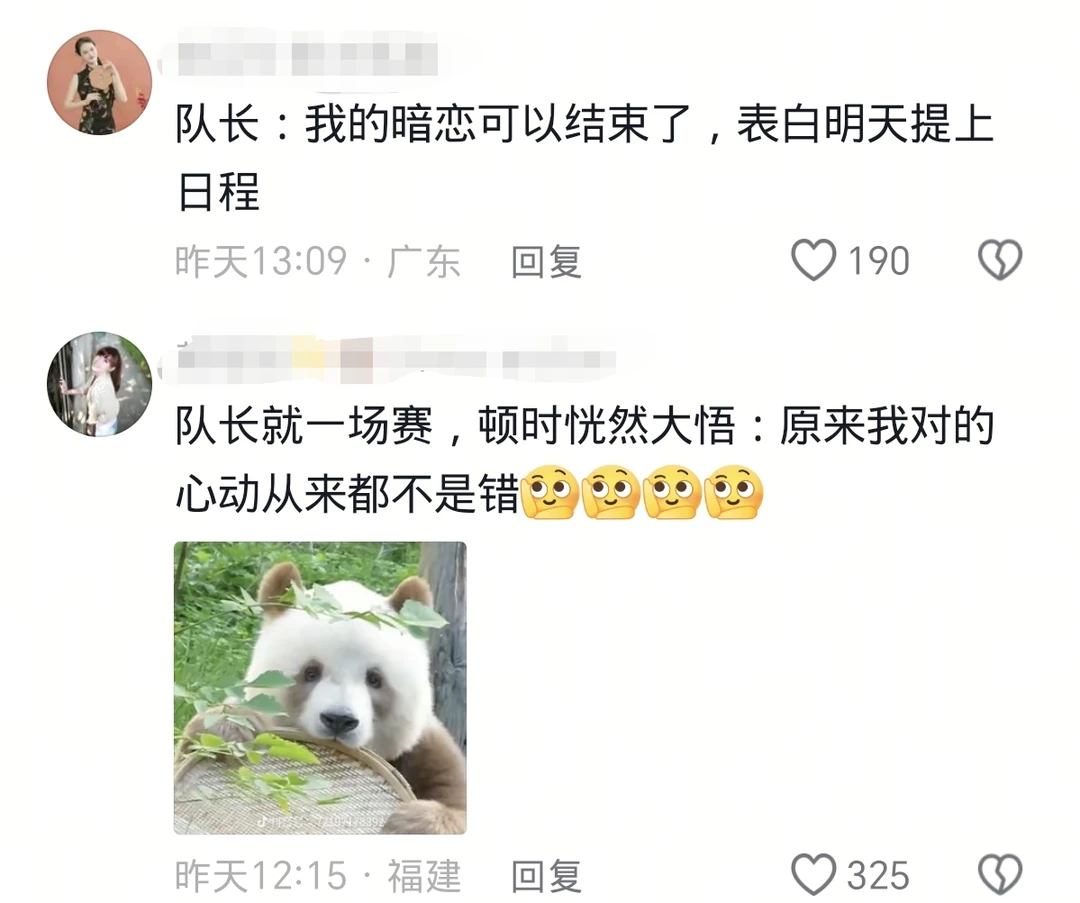Image resolution: width=1080 pixels, height=903 pixels.
Task: Open the panda picture attached to comment
Action: click(x=320, y=688)
